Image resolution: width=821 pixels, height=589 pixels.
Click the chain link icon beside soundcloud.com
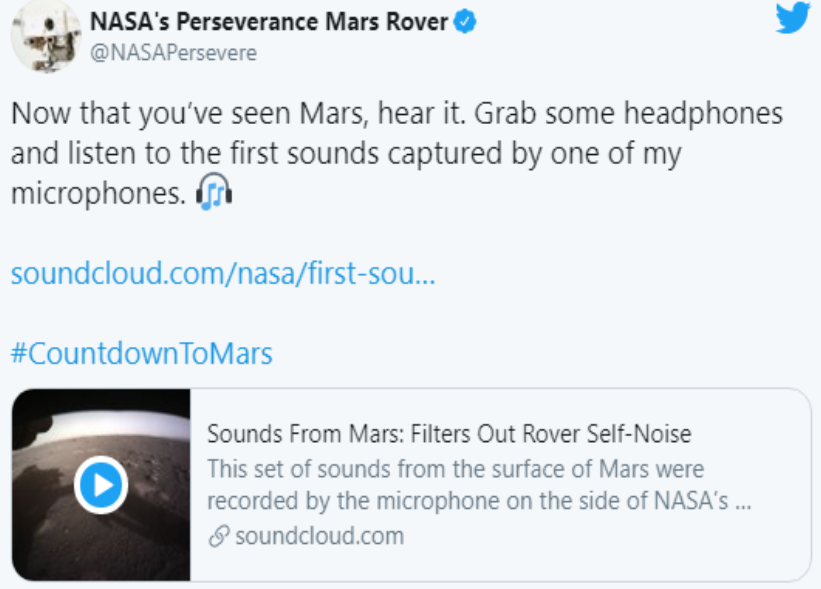pos(218,536)
